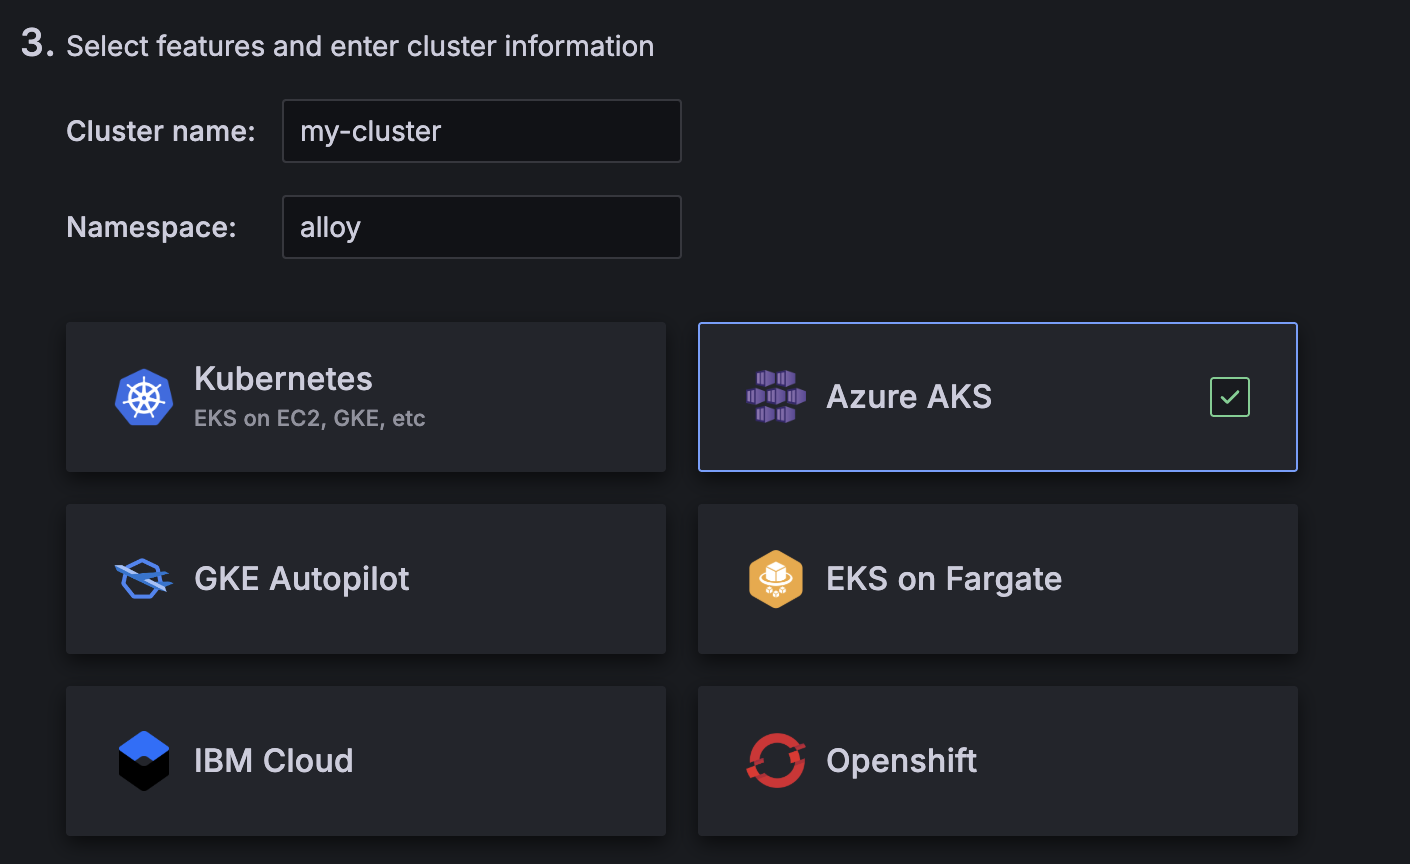Click the blue GKE Autopilot plane icon
This screenshot has height=864, width=1410.
click(144, 579)
